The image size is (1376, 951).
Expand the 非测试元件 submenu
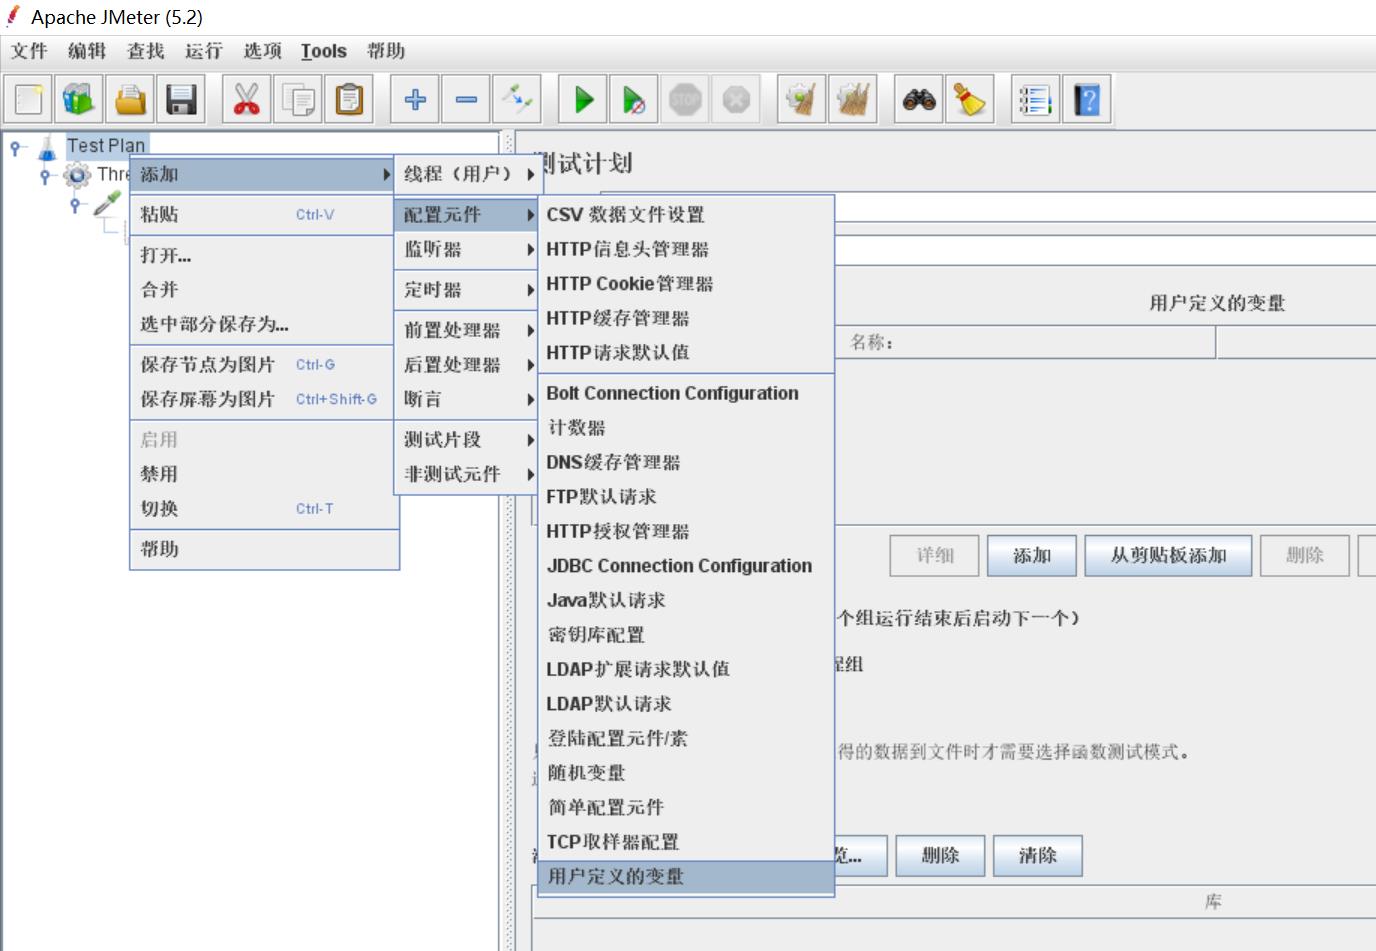pyautogui.click(x=468, y=474)
